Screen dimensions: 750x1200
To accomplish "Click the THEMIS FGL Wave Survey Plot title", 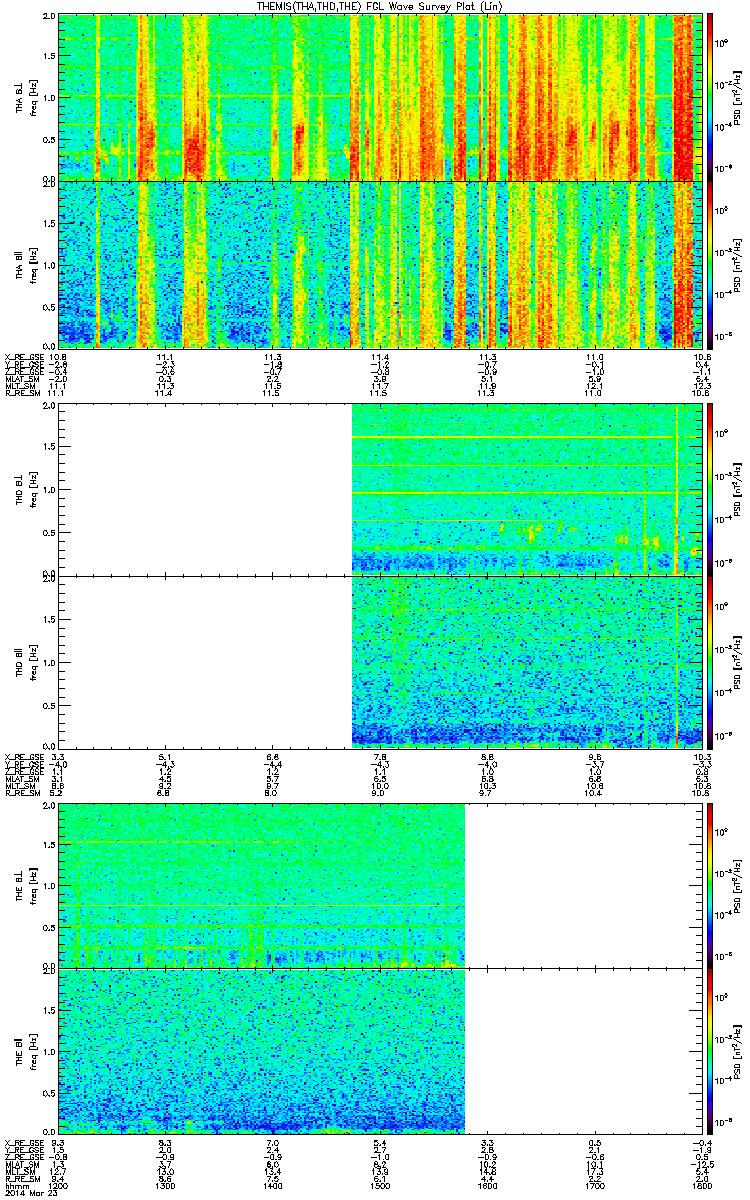I will (381, 6).
